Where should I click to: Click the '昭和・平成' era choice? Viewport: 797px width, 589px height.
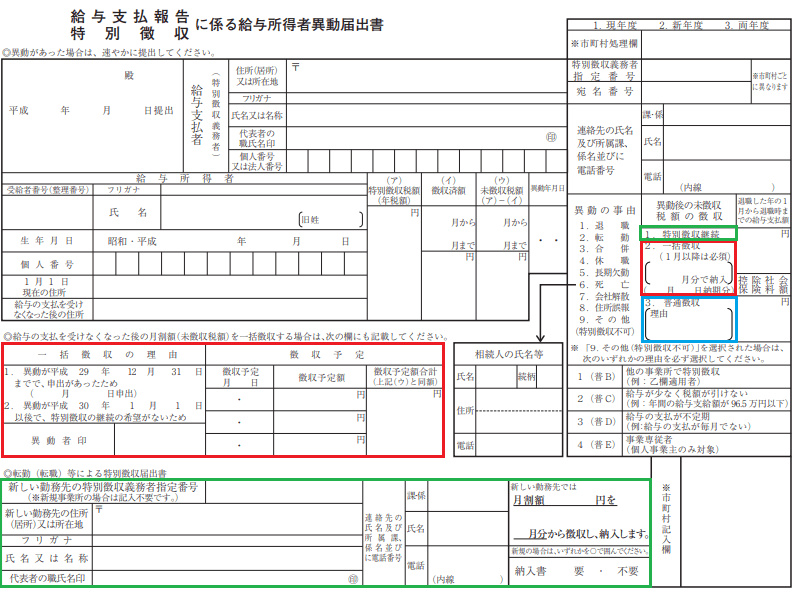tap(132, 241)
